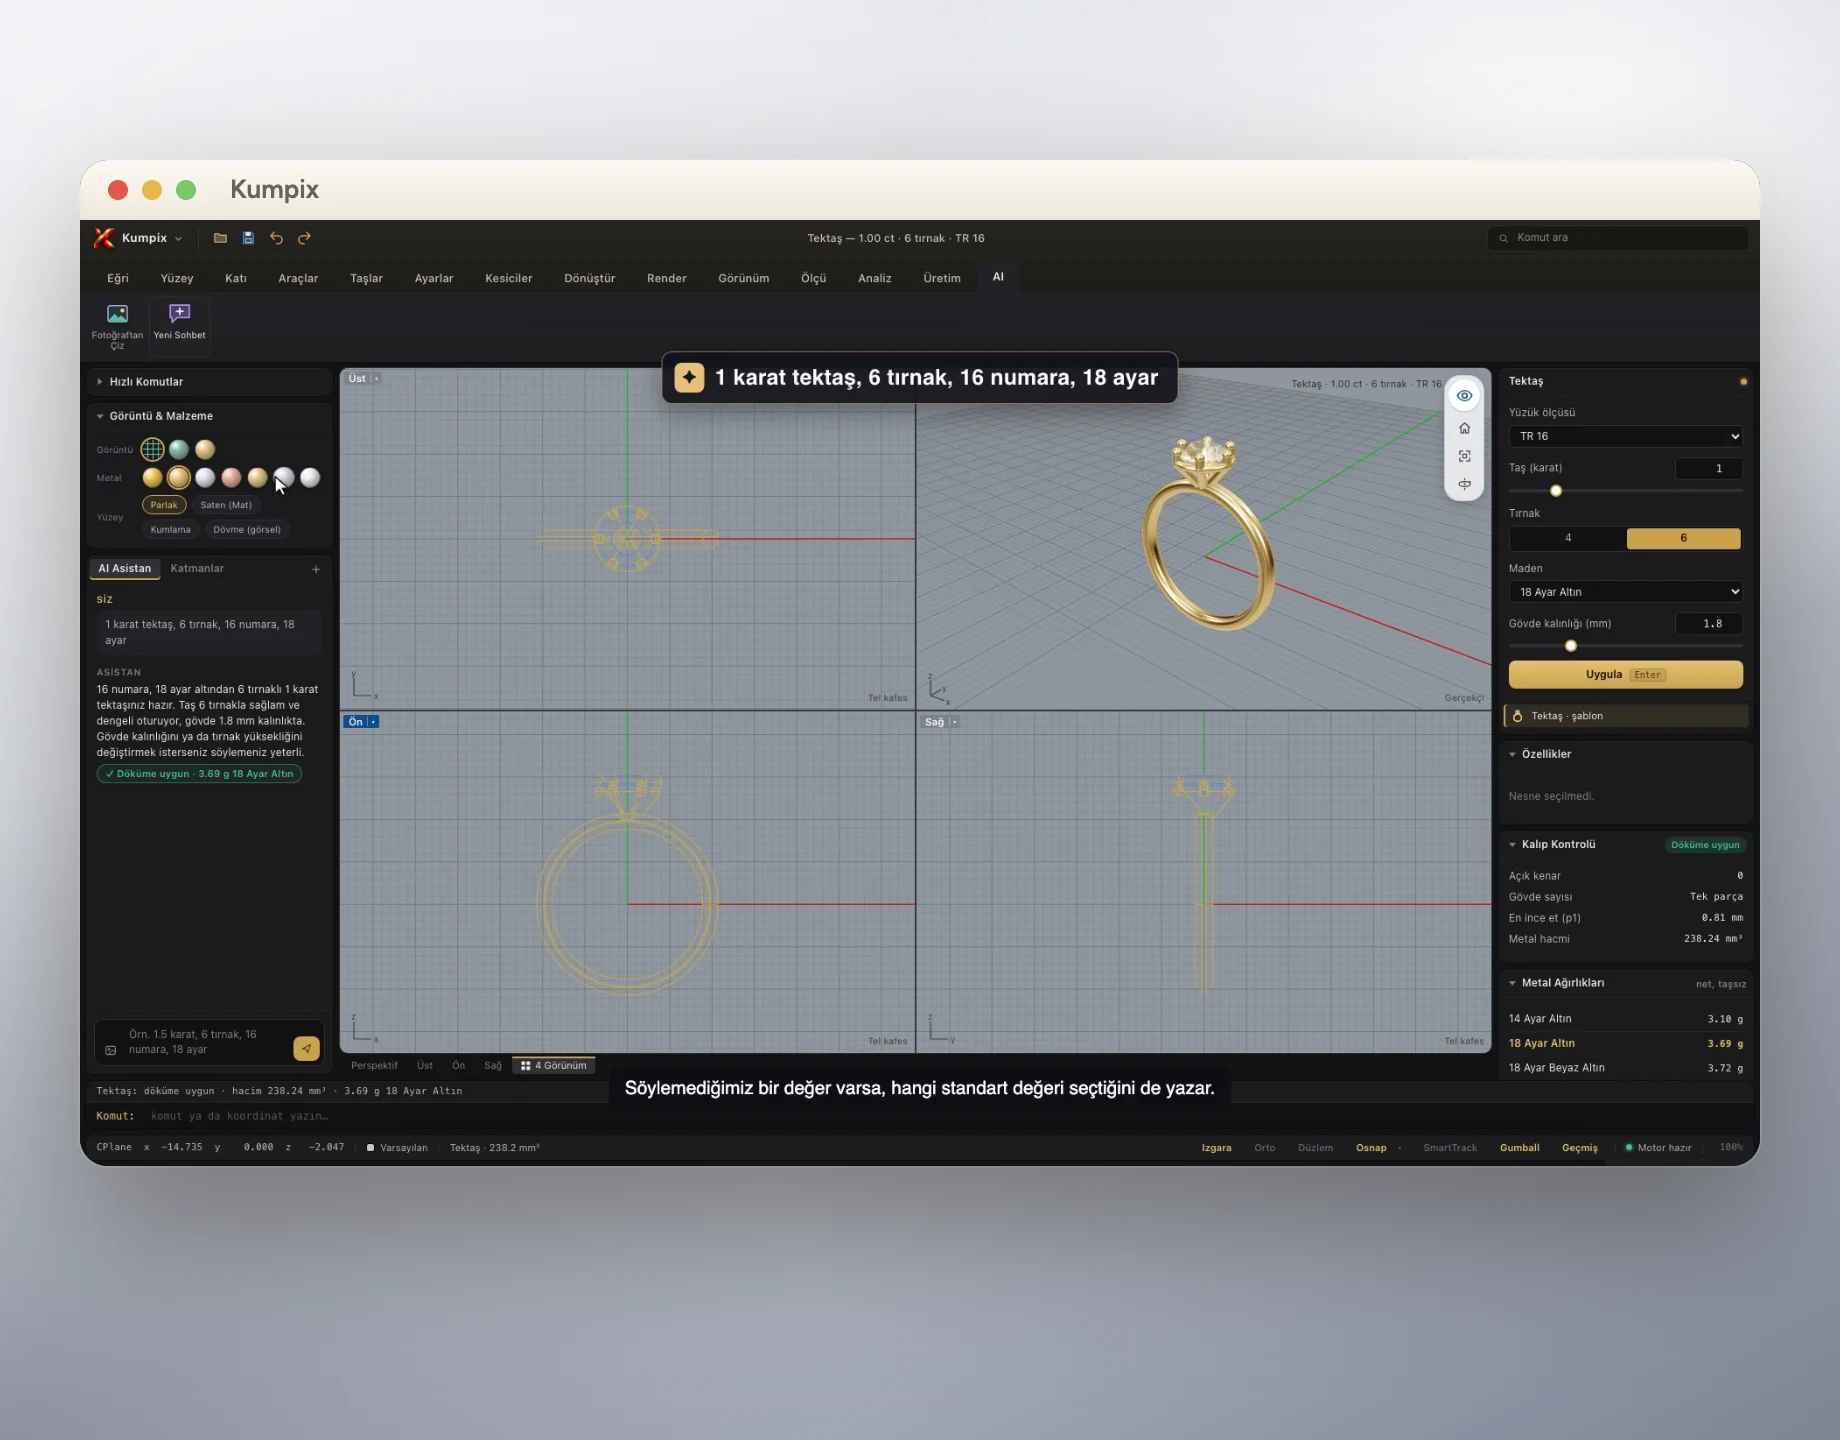
Task: Select 6 prongs in Tırnak
Action: pyautogui.click(x=1684, y=538)
